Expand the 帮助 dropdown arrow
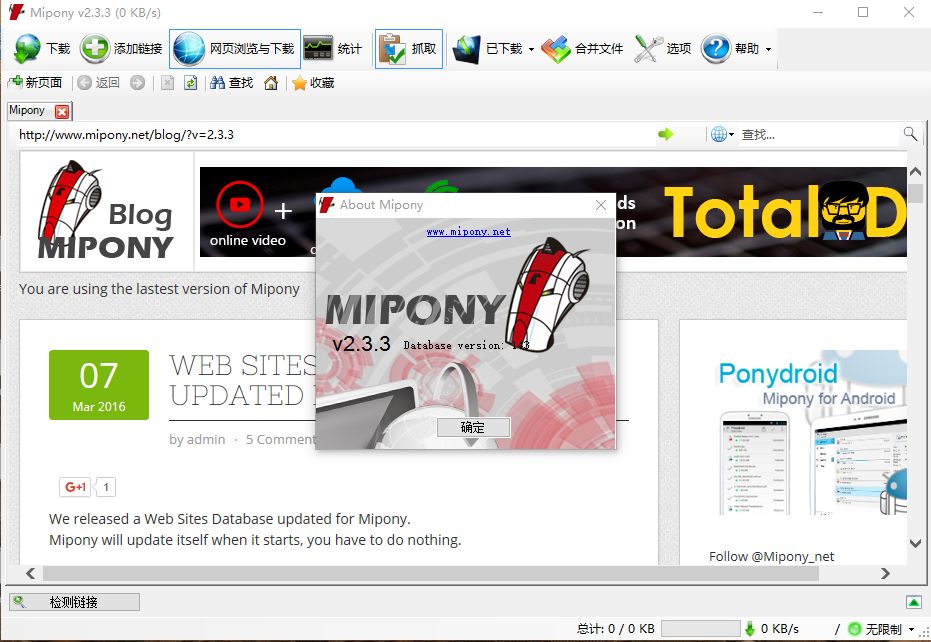 point(768,49)
